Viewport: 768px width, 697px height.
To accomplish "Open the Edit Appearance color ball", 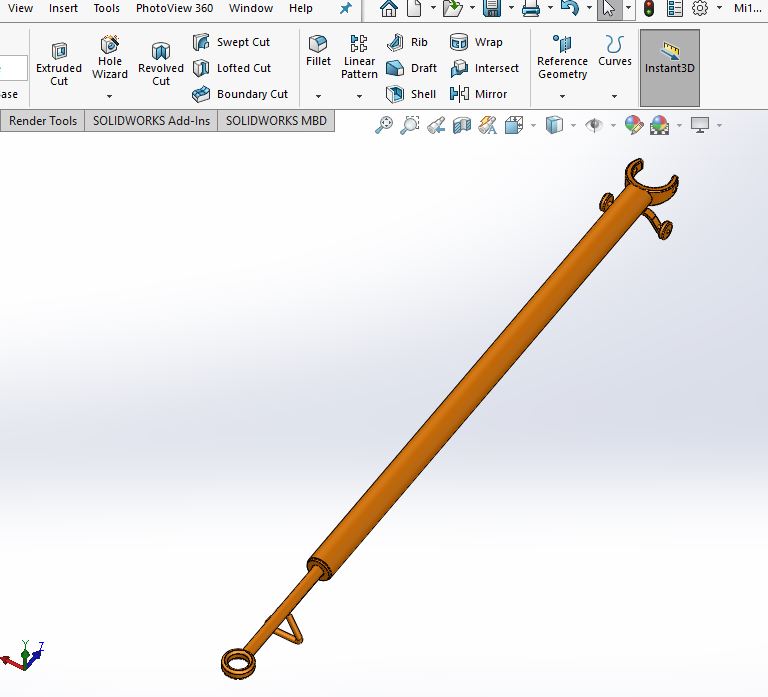I will (x=633, y=125).
